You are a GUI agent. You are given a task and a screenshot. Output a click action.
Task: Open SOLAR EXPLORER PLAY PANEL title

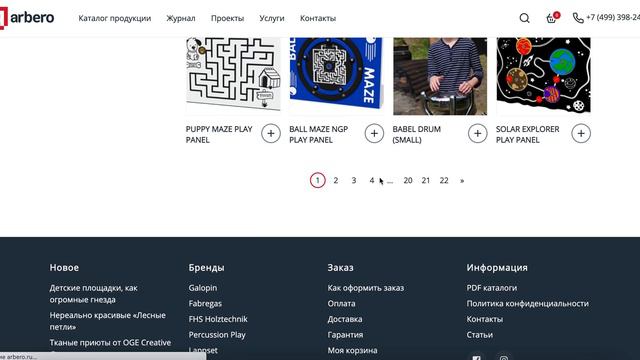[x=527, y=134]
